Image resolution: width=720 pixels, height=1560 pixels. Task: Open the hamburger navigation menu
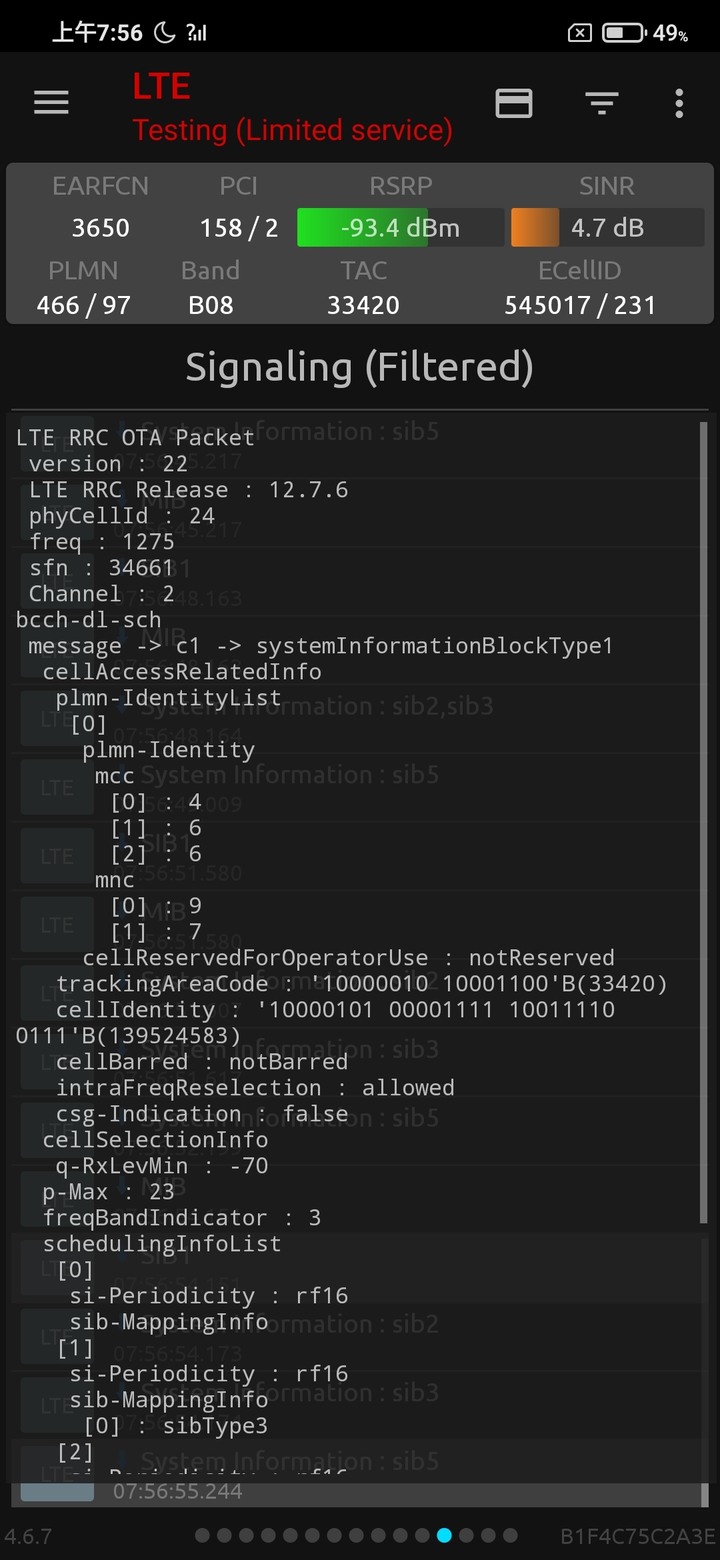tap(51, 103)
